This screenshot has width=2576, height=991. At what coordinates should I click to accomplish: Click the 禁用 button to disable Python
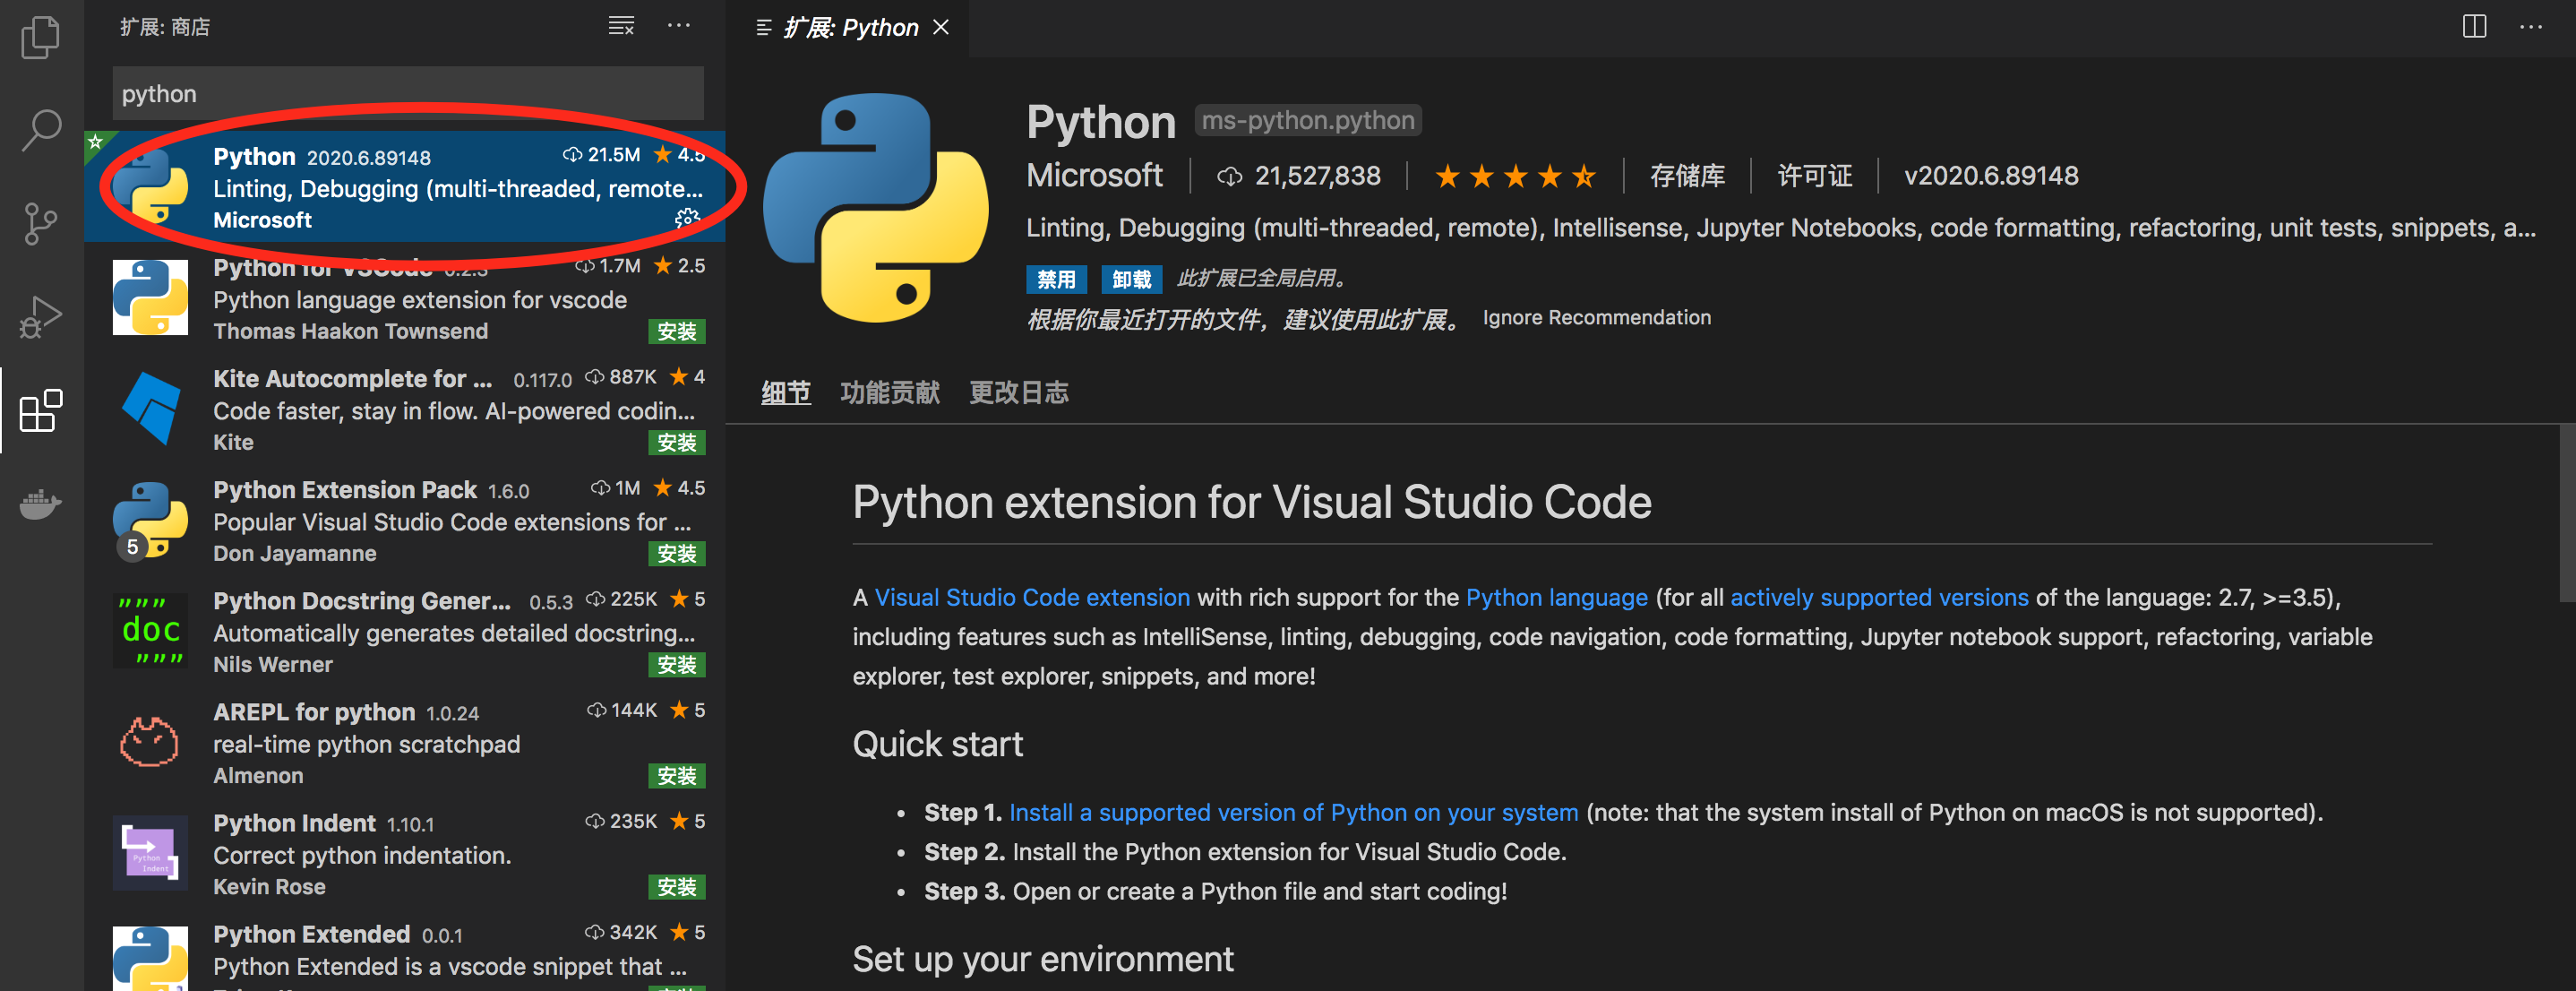click(1056, 279)
